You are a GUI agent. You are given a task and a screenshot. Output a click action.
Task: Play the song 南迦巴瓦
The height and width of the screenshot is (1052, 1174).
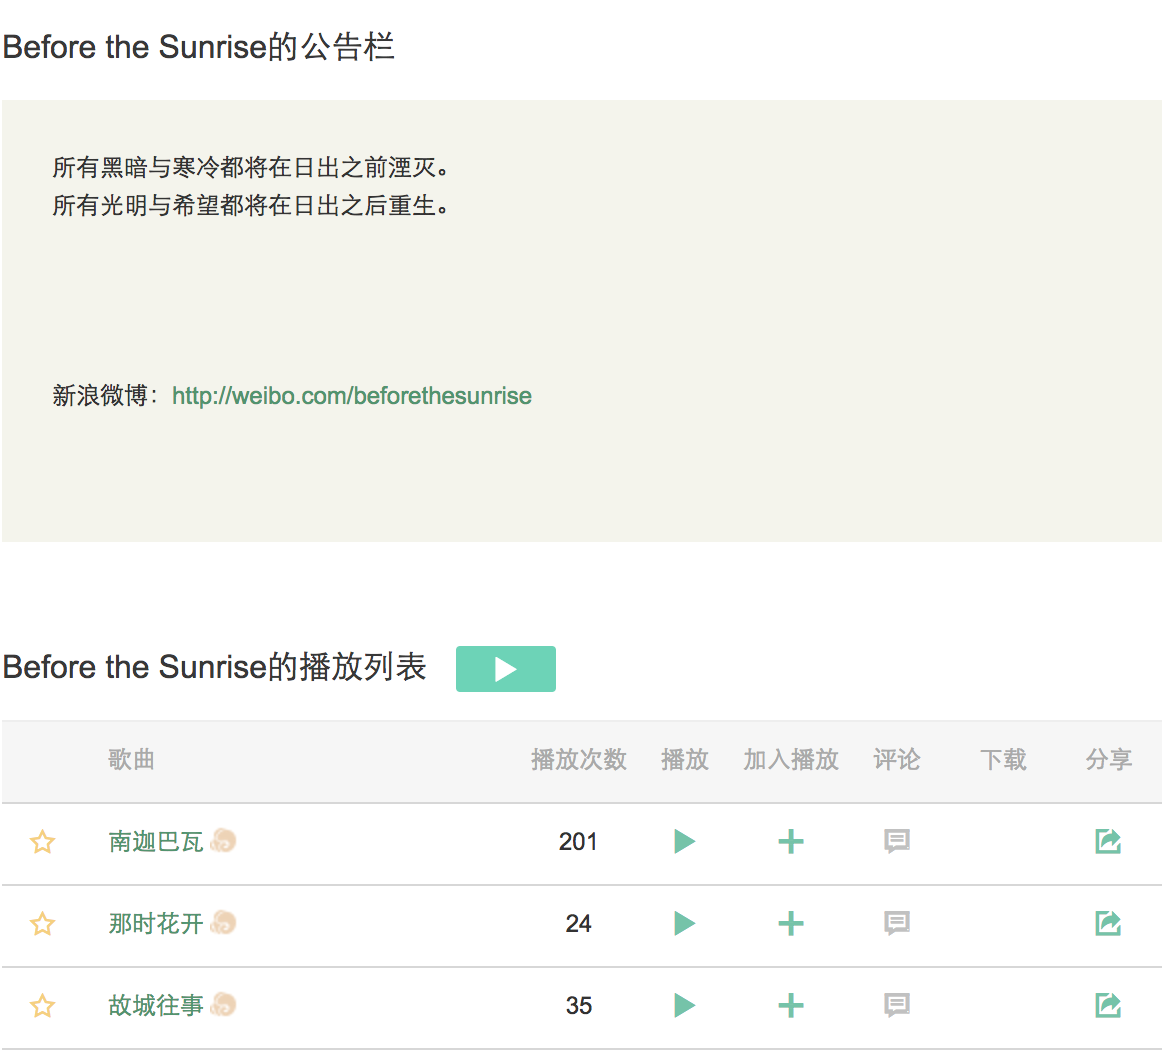[x=684, y=842]
